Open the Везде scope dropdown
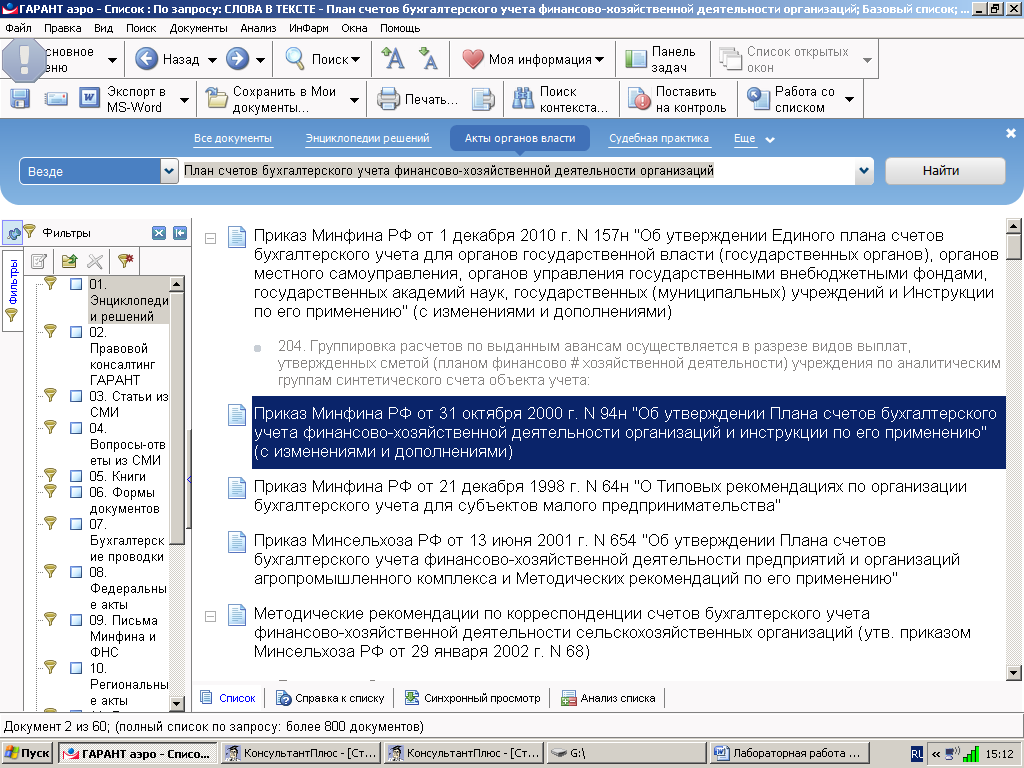 (x=169, y=171)
